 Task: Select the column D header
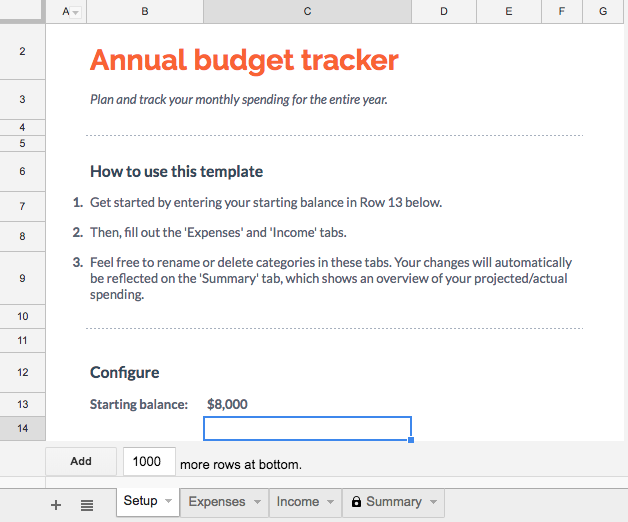coord(444,12)
